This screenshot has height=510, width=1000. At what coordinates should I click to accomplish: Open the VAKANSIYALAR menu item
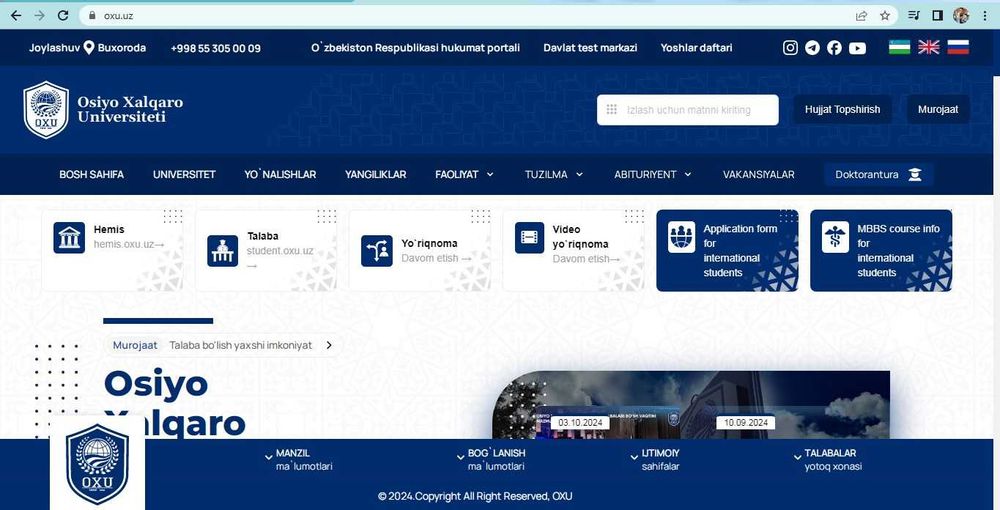[x=758, y=175]
